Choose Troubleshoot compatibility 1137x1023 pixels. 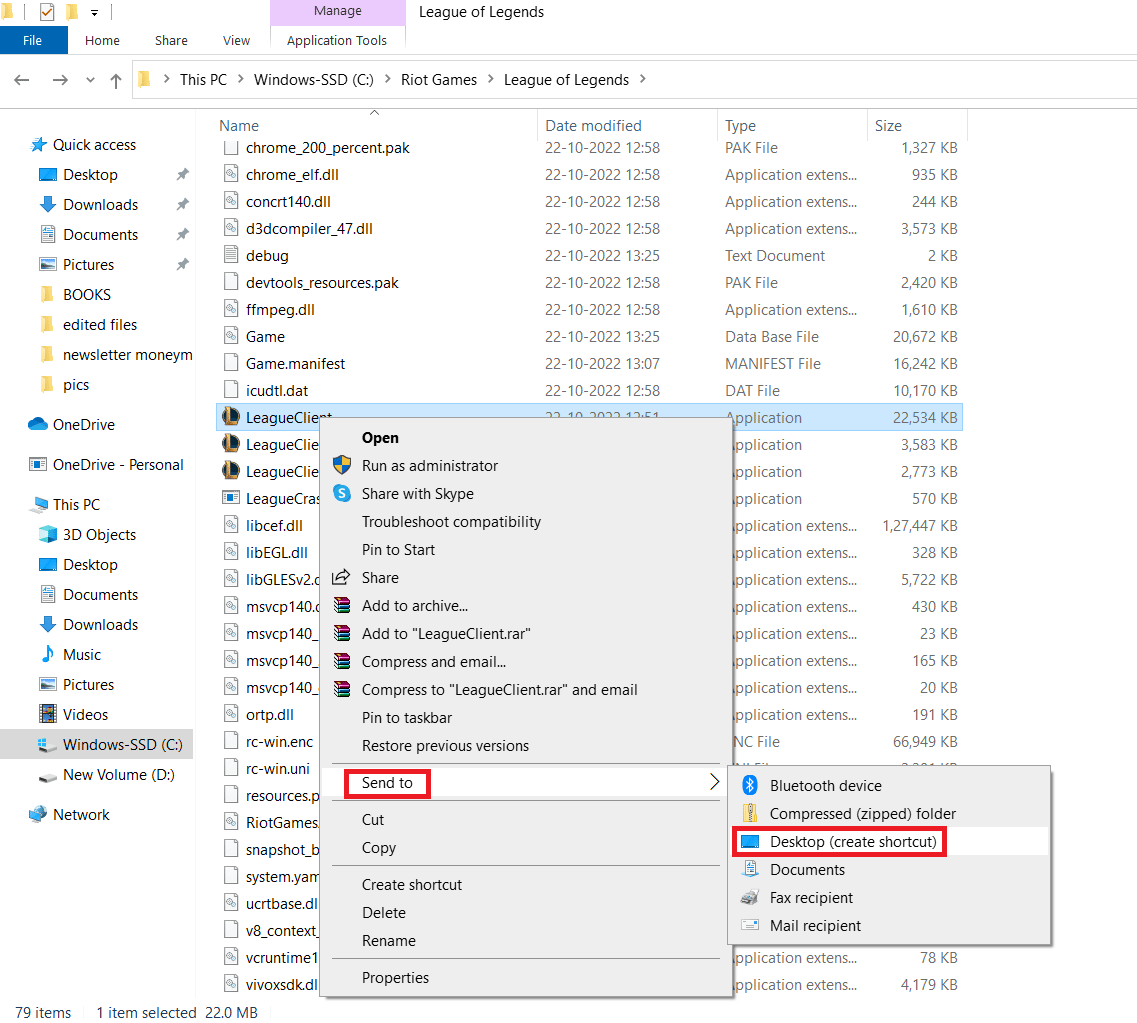pyautogui.click(x=451, y=522)
